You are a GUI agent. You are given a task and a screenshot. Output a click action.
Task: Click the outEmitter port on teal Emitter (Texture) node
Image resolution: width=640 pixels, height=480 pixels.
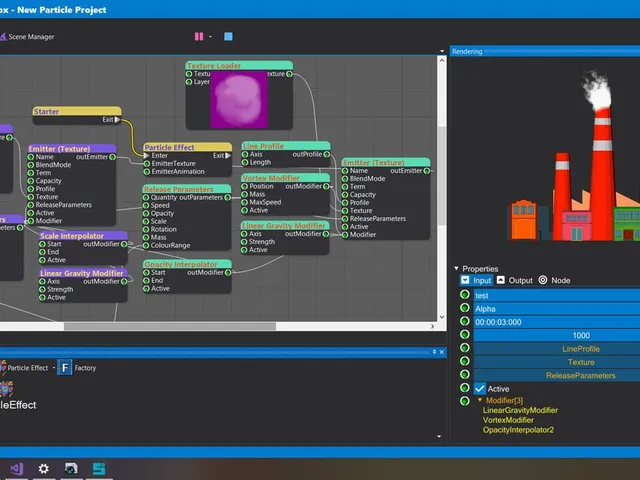point(426,171)
